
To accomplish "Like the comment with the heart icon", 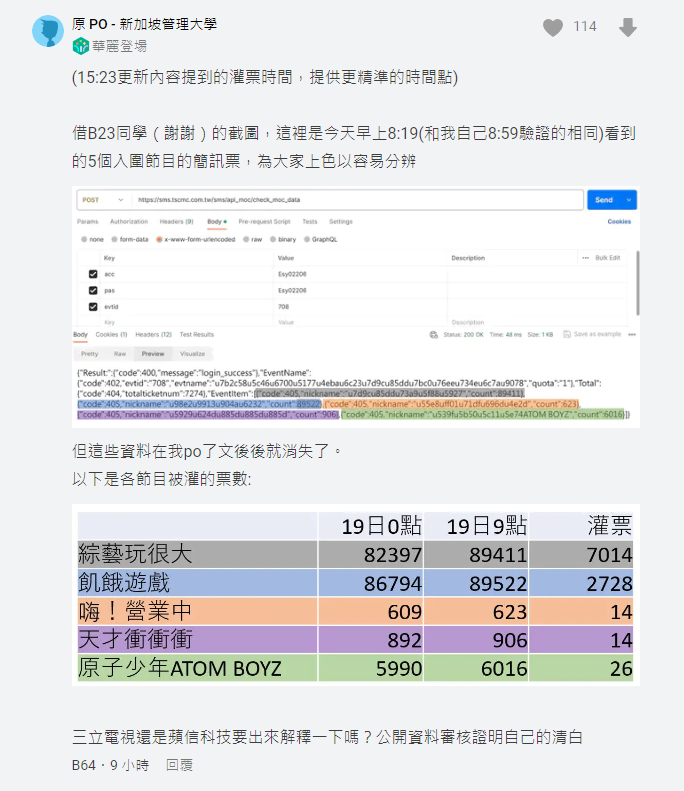I will (553, 27).
